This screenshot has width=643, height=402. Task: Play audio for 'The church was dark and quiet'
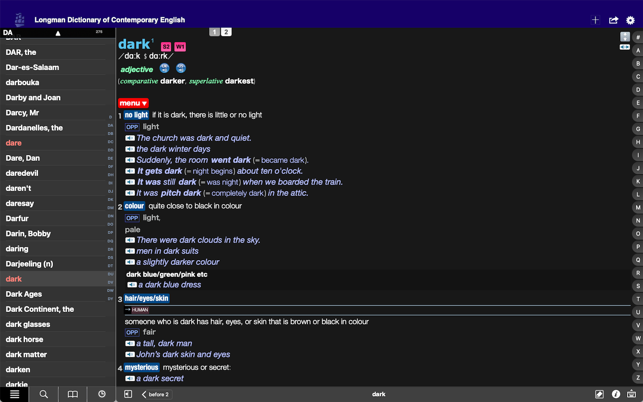130,138
